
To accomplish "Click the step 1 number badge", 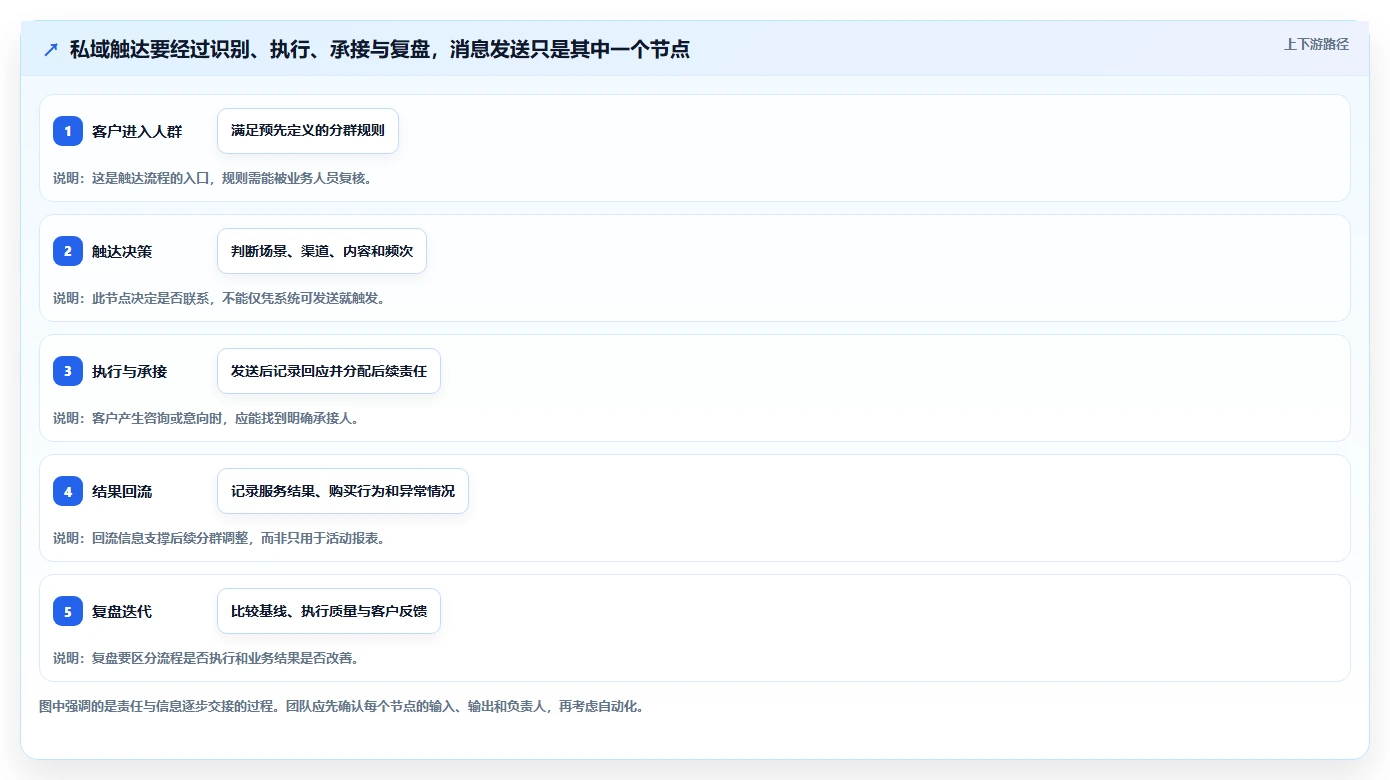I will coord(68,131).
